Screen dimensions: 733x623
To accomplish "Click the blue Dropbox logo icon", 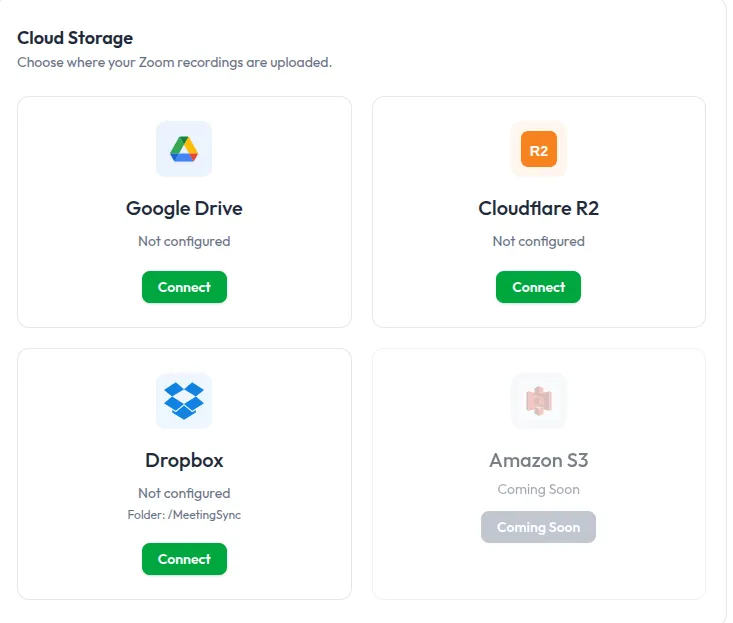I will pyautogui.click(x=184, y=401).
